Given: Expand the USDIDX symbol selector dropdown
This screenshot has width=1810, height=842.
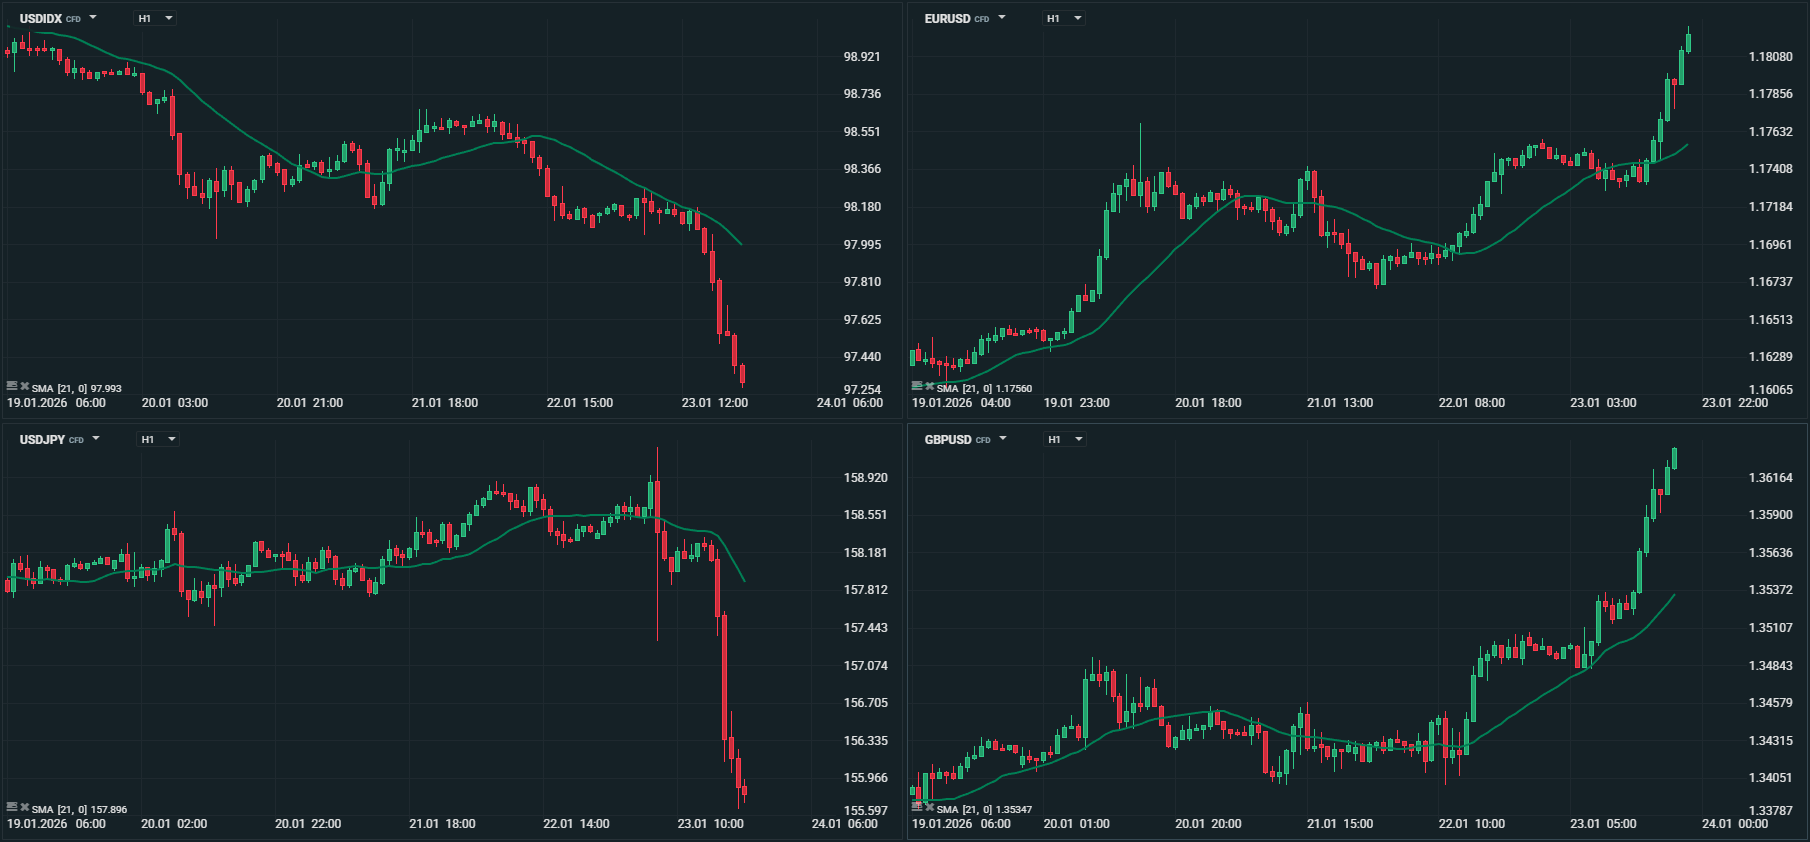Looking at the screenshot, I should [93, 18].
